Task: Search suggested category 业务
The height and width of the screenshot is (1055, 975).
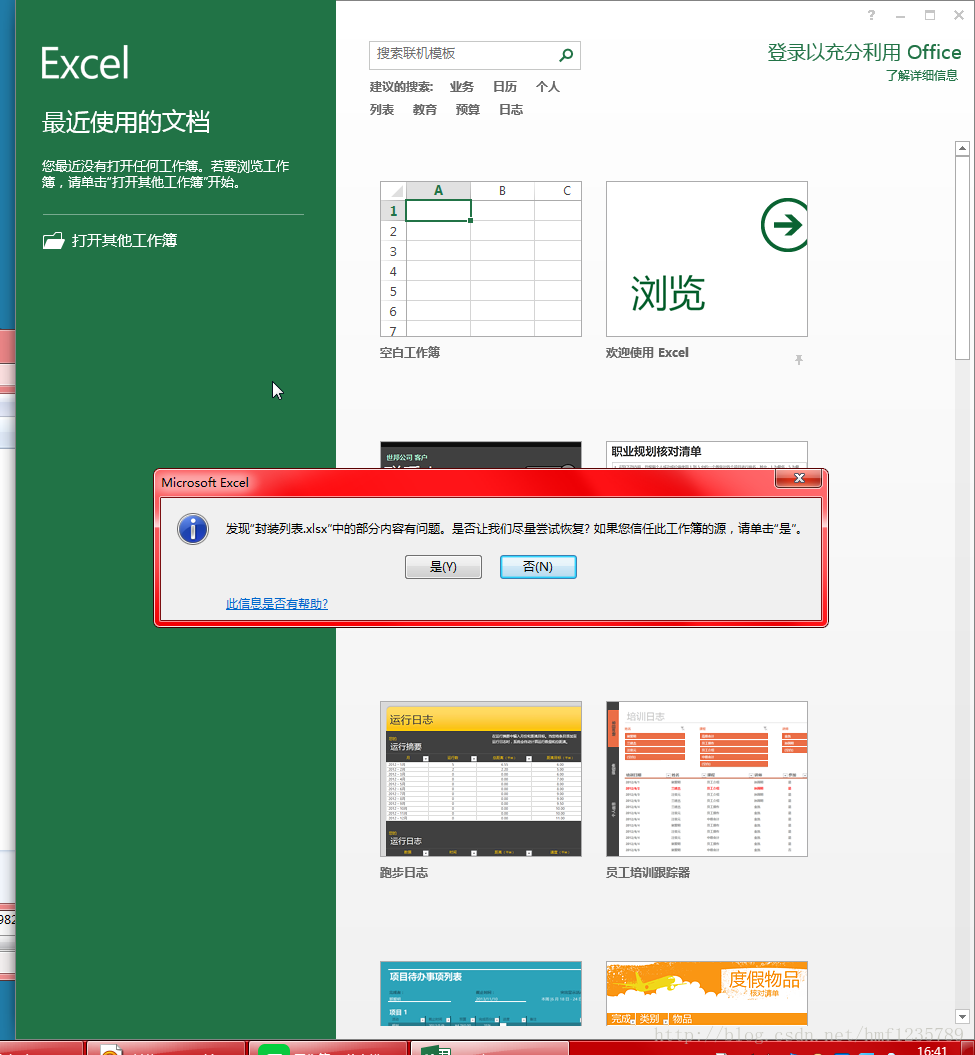Action: [x=462, y=87]
